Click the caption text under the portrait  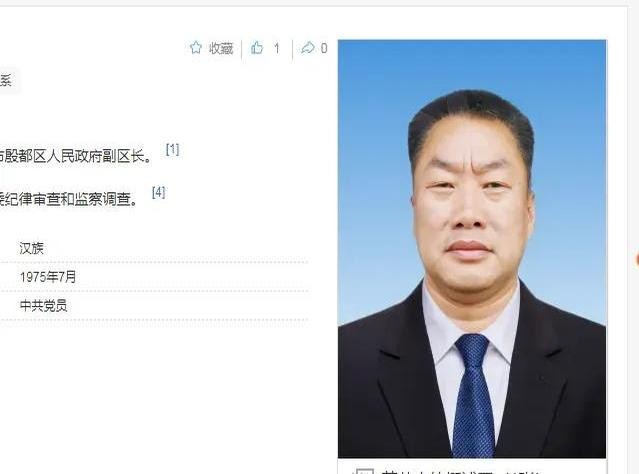point(461,472)
